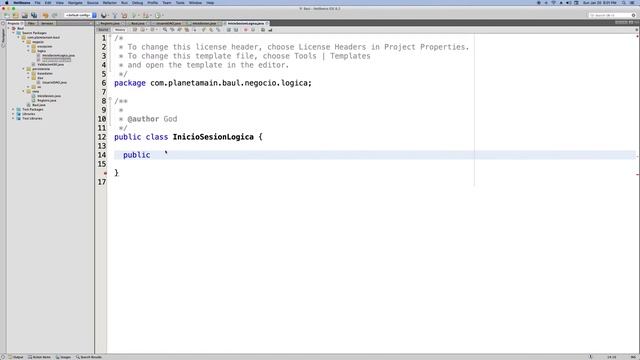The width and height of the screenshot is (640, 360).
Task: Click the Redo toolbar icon
Action: (54, 16)
